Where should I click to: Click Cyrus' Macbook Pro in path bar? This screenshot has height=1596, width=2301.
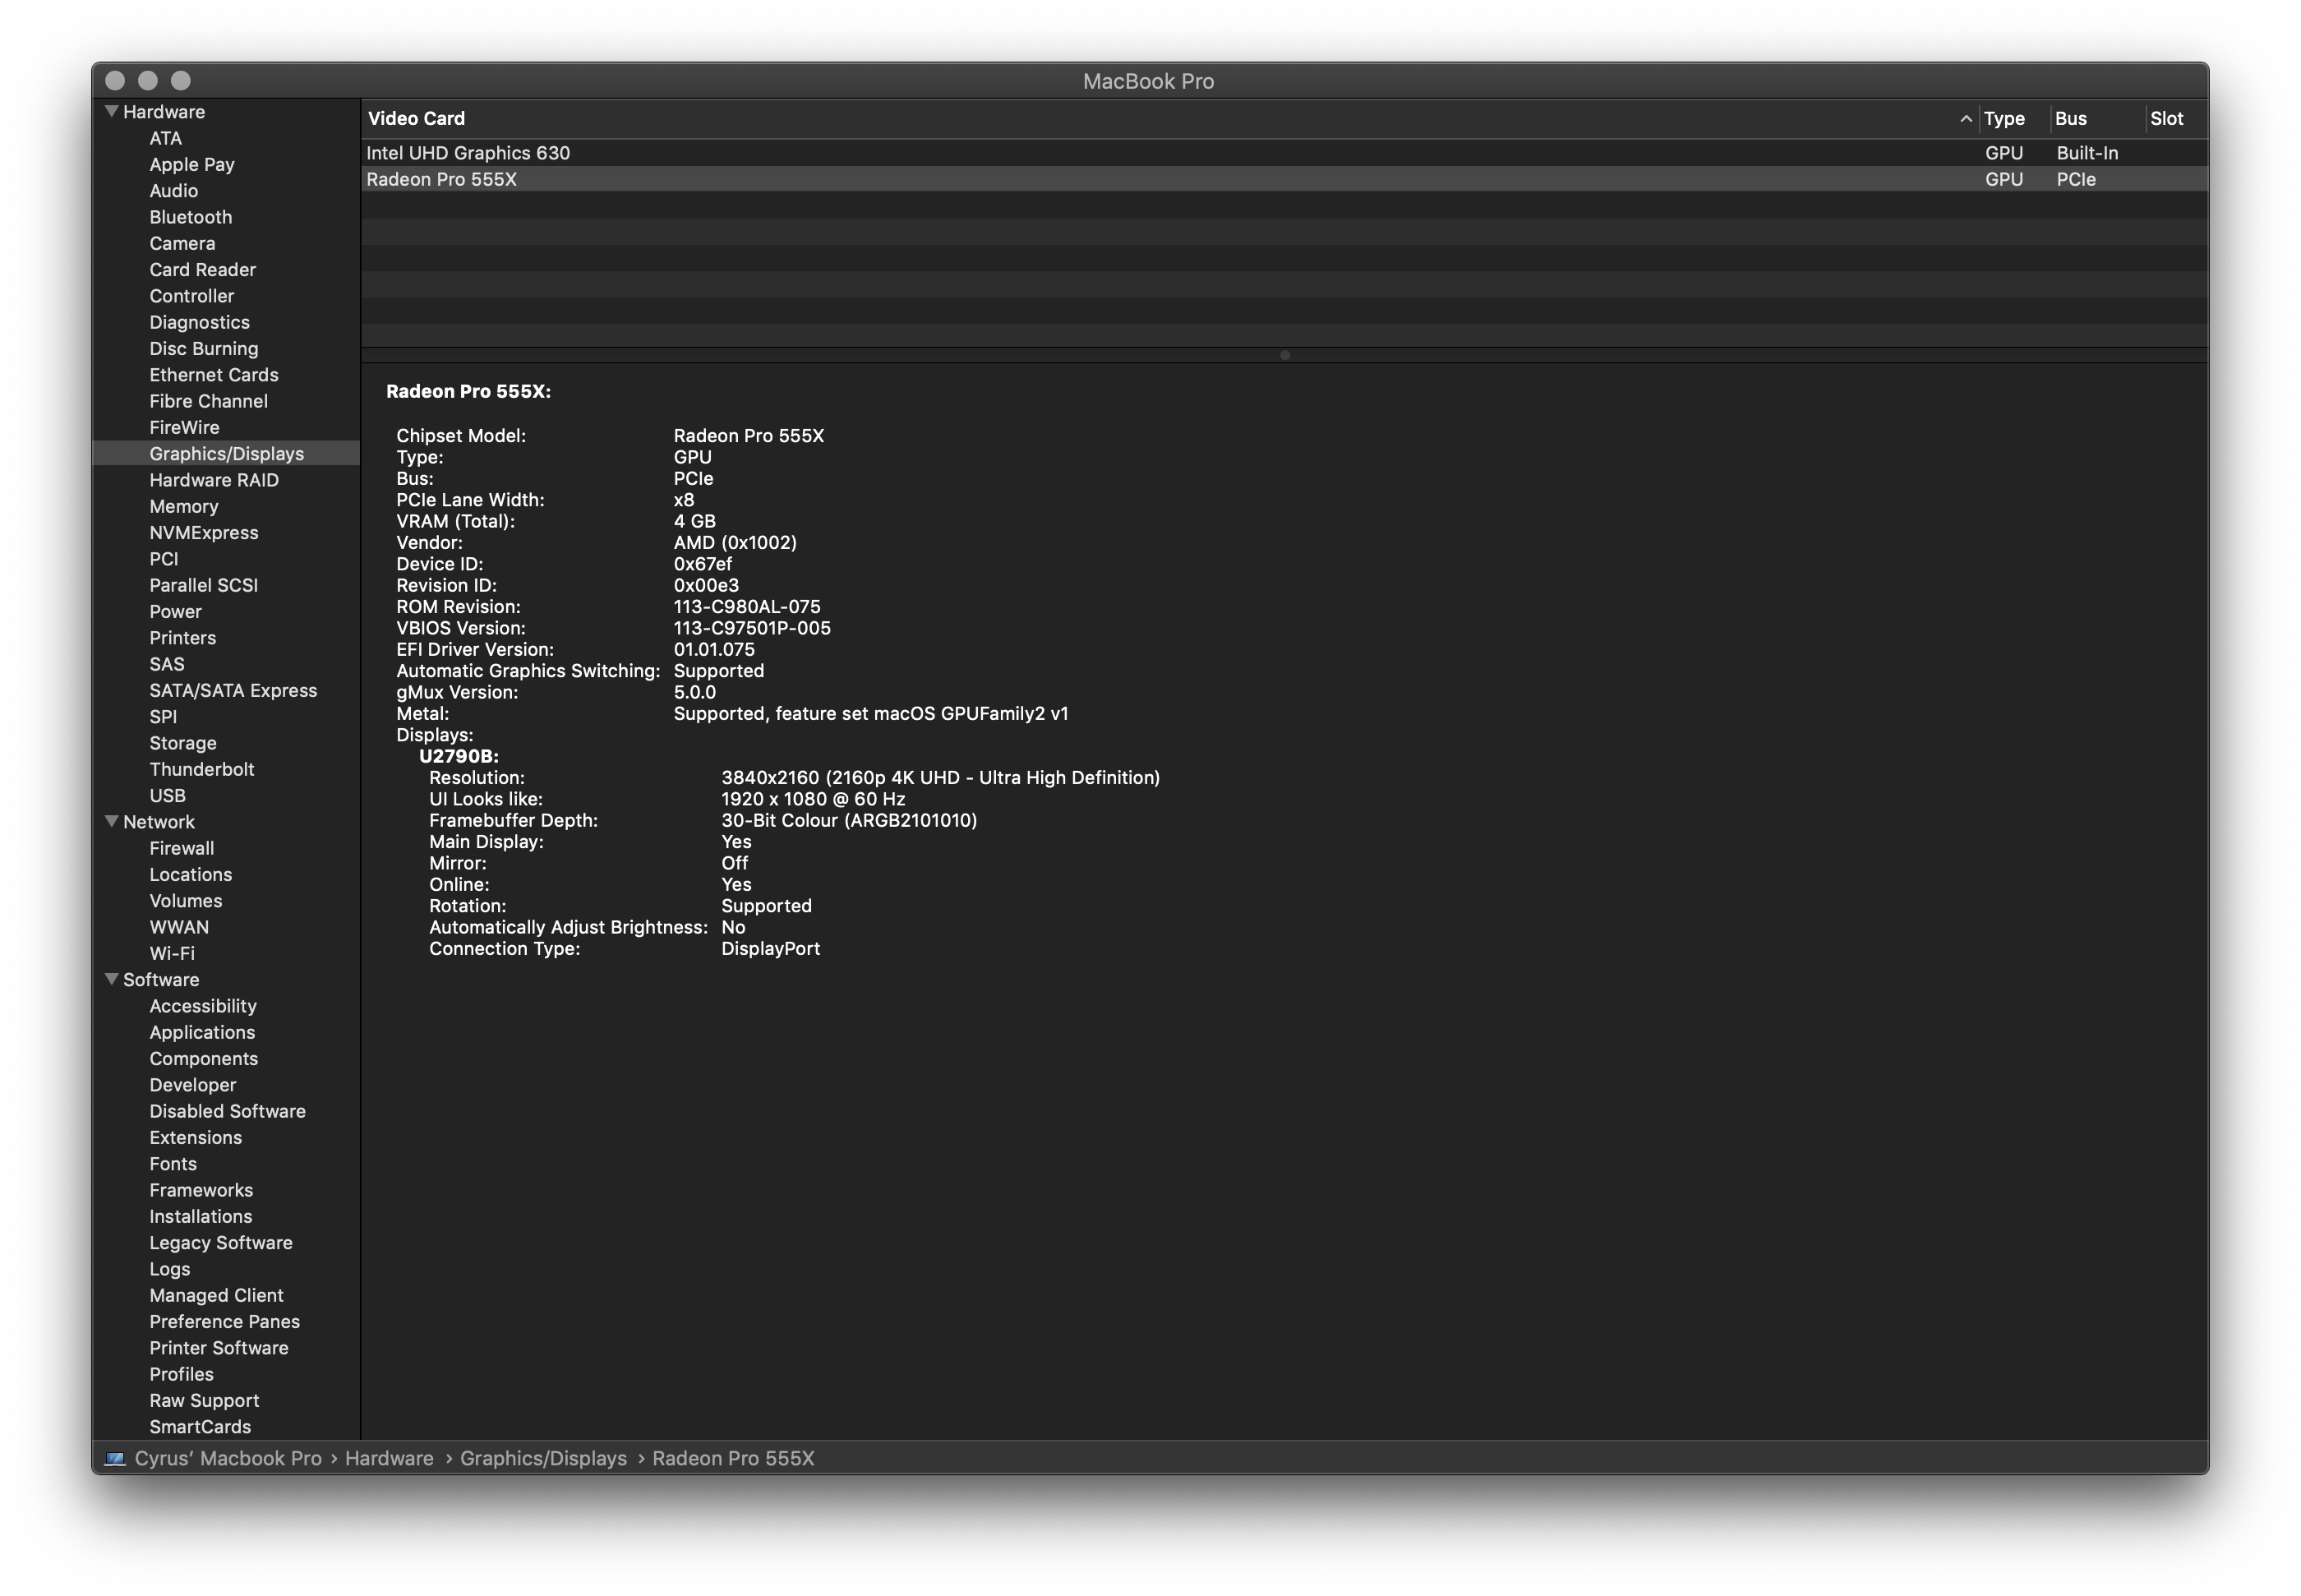click(228, 1458)
